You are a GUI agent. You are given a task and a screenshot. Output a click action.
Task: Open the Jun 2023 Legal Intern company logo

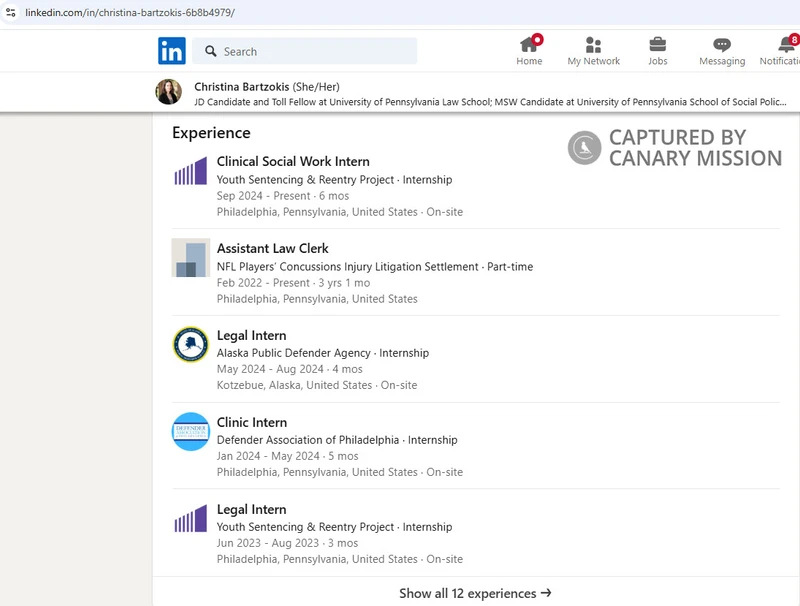190,518
